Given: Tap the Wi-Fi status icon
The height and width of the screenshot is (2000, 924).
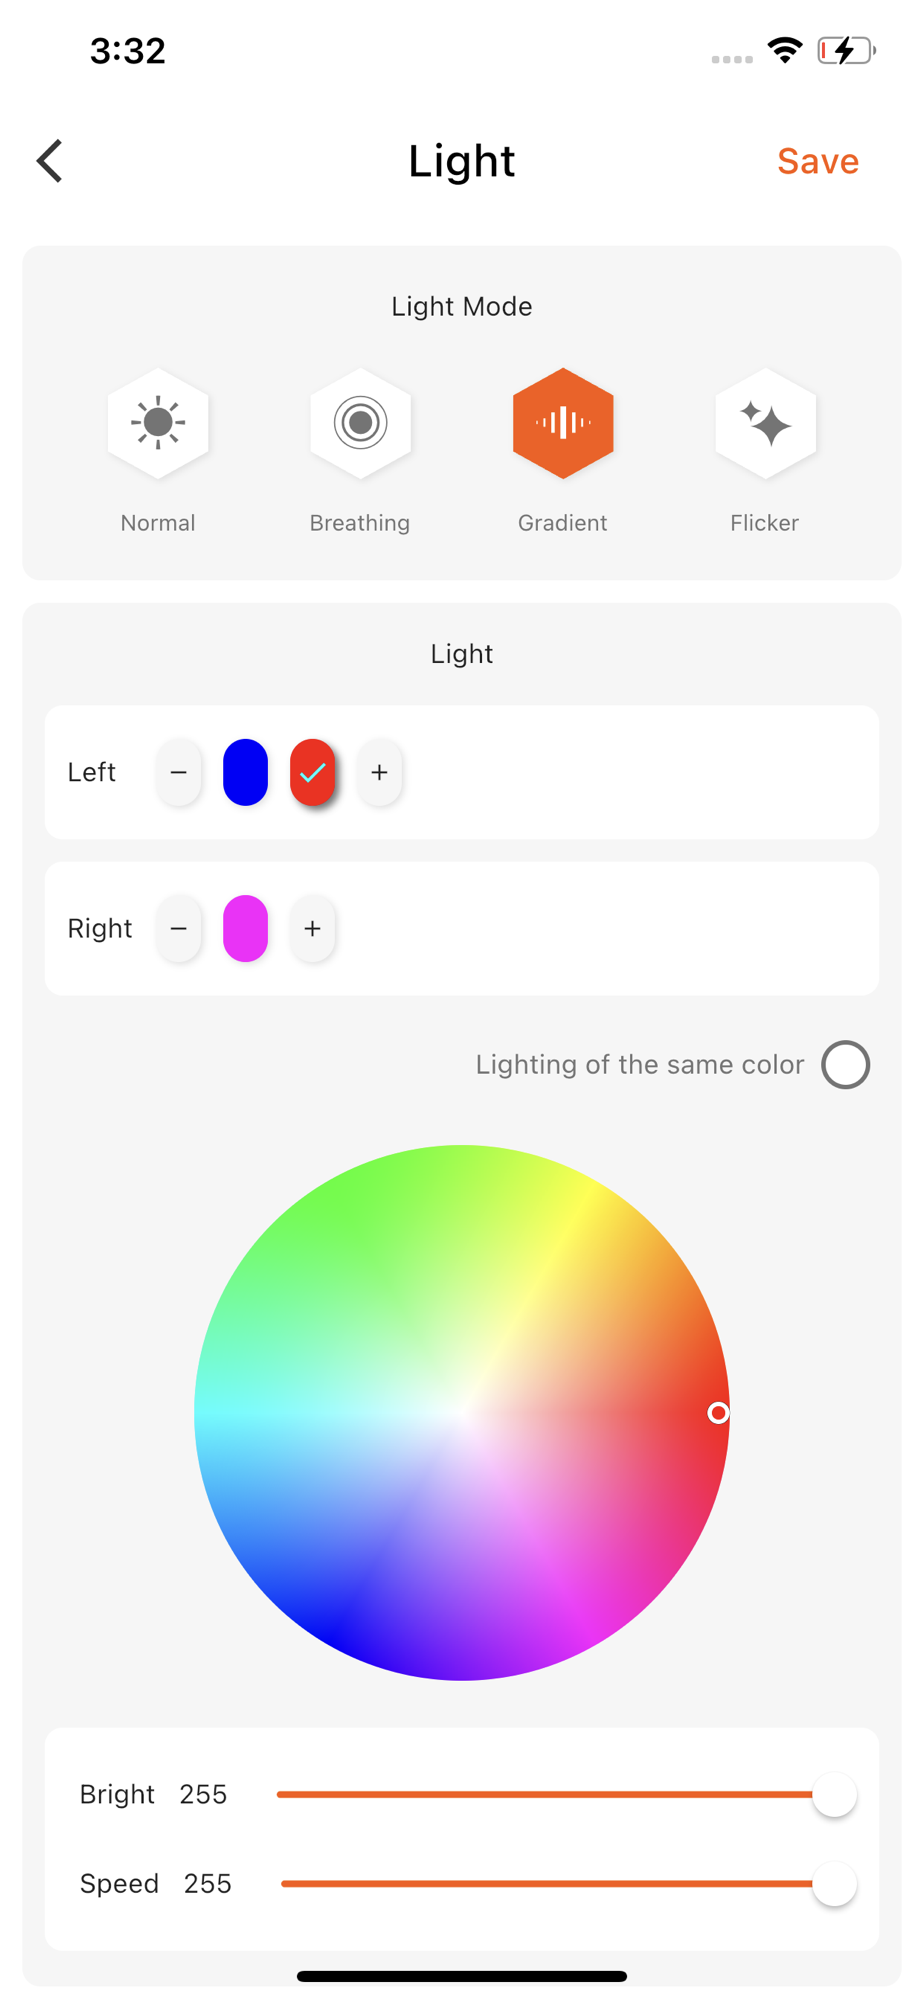Looking at the screenshot, I should pos(785,50).
